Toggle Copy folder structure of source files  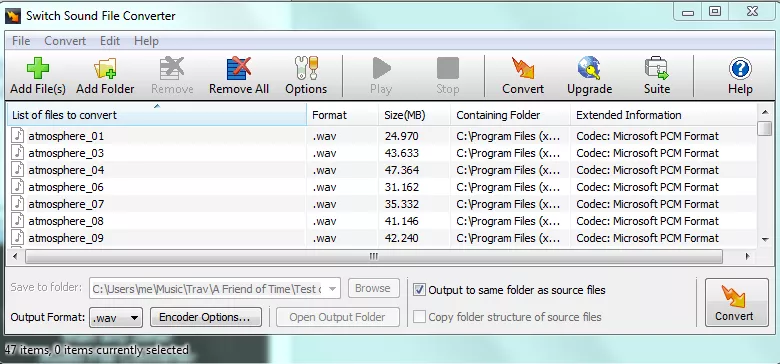point(419,317)
